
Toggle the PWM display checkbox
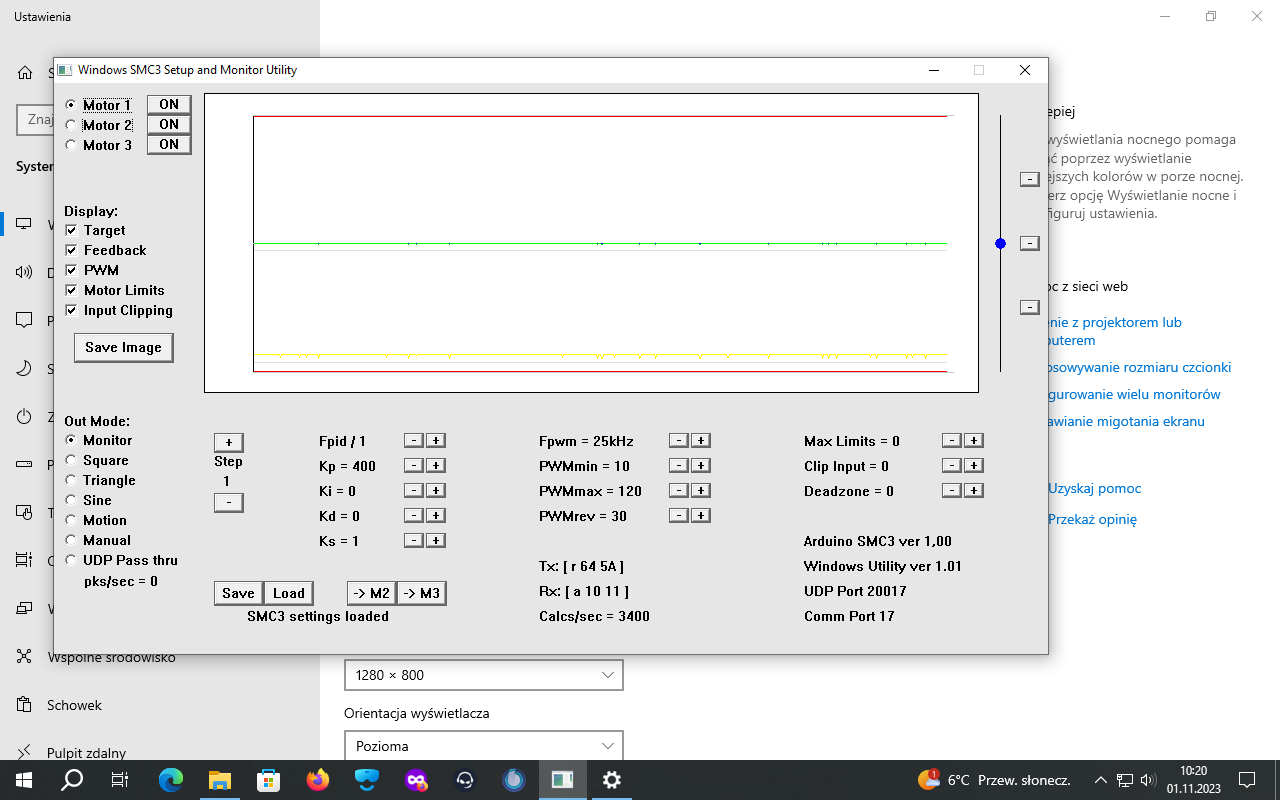(71, 271)
